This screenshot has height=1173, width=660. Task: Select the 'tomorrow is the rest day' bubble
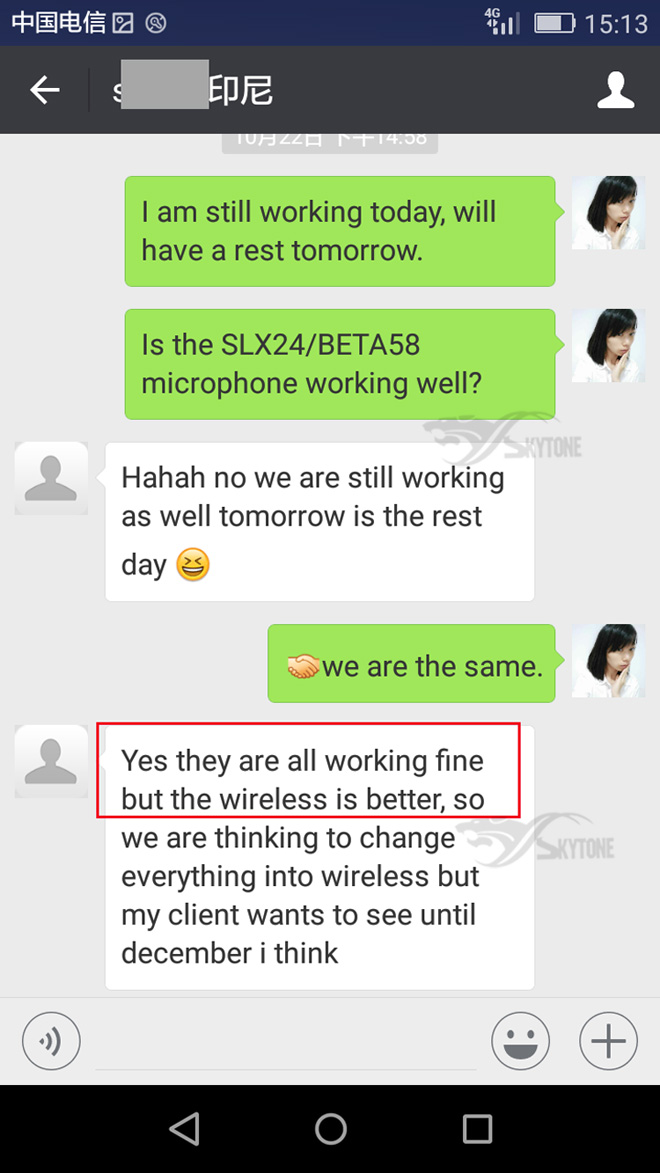point(320,521)
